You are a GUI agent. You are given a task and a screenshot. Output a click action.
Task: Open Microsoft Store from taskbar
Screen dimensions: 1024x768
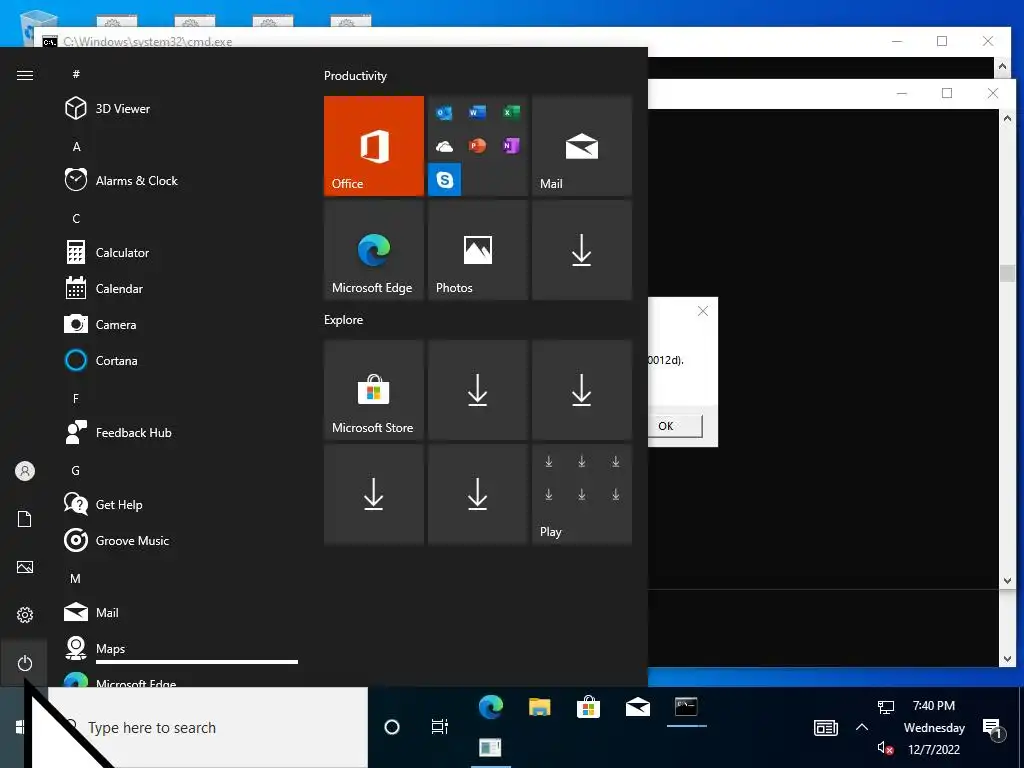pyautogui.click(x=588, y=707)
